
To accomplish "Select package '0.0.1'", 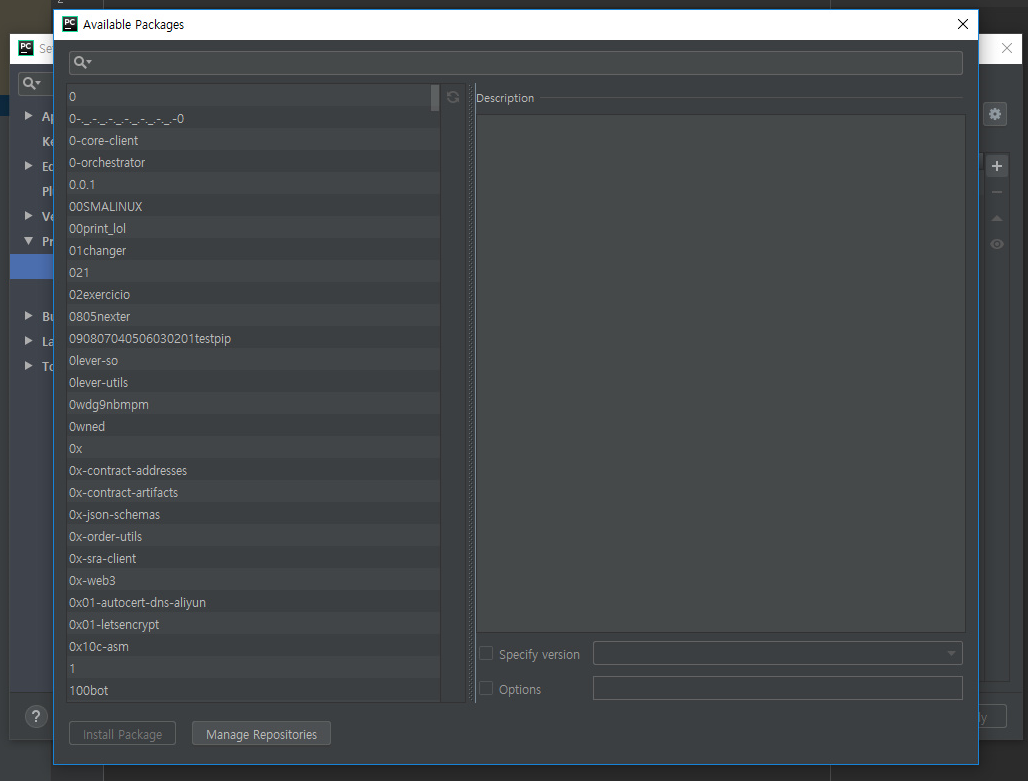I will [253, 184].
